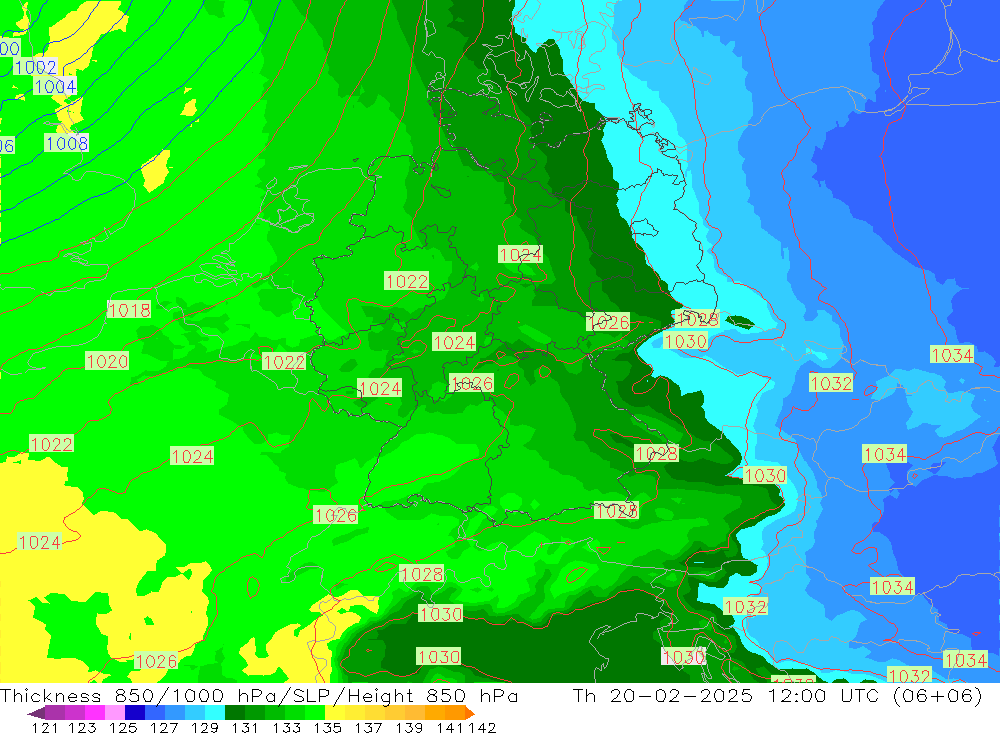
Task: Click the legend value 139
Action: click(x=409, y=727)
